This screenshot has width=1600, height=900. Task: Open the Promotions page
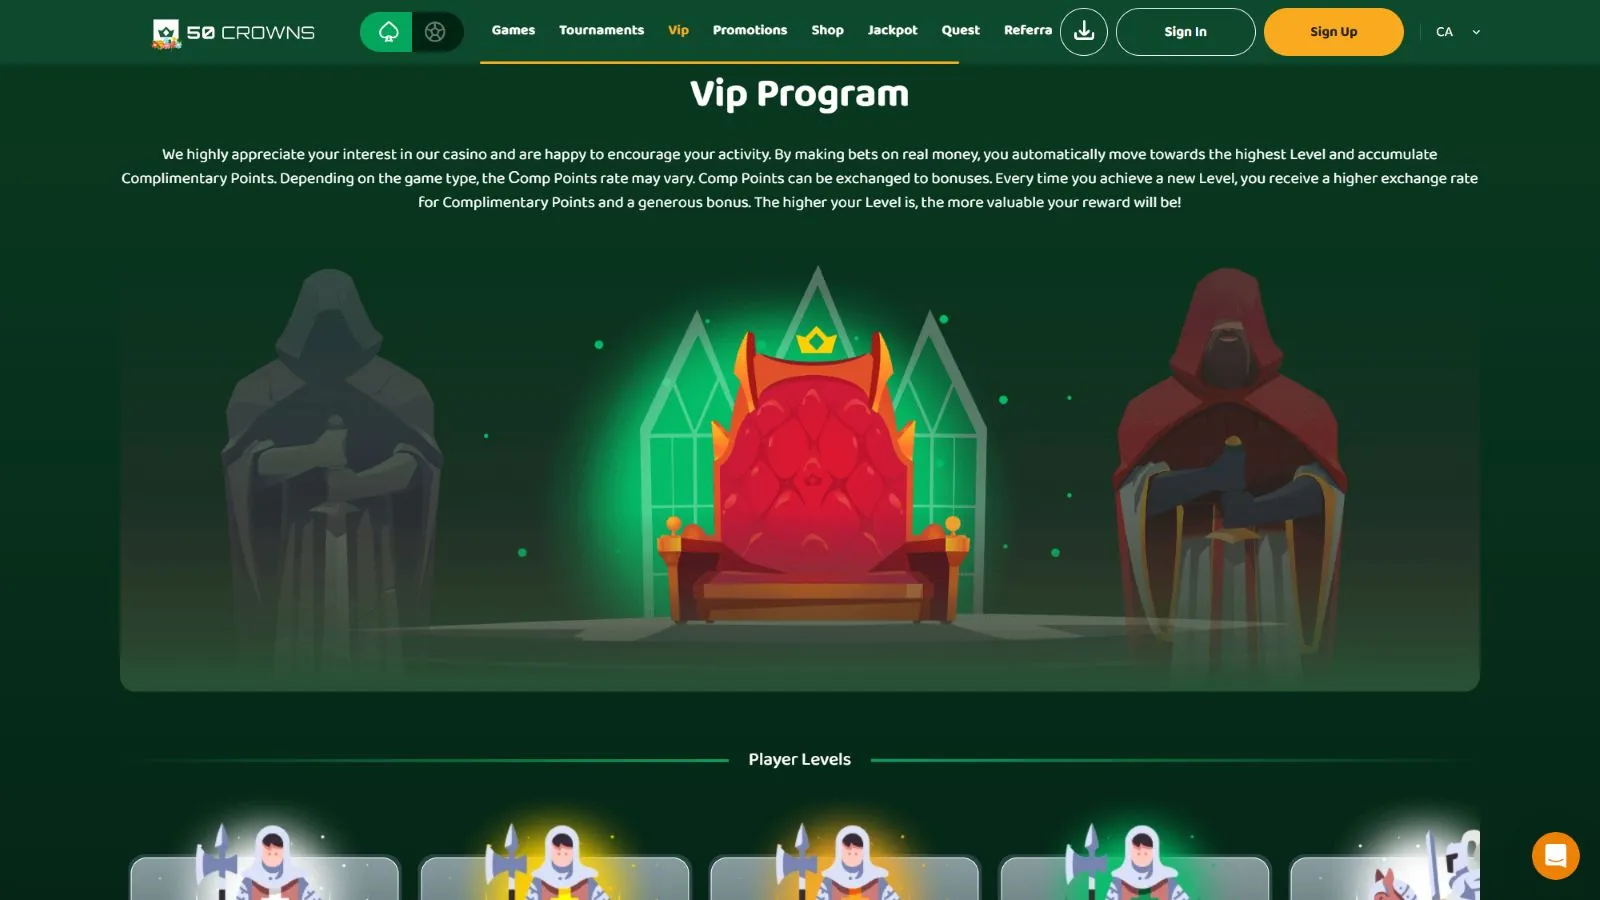pyautogui.click(x=750, y=30)
